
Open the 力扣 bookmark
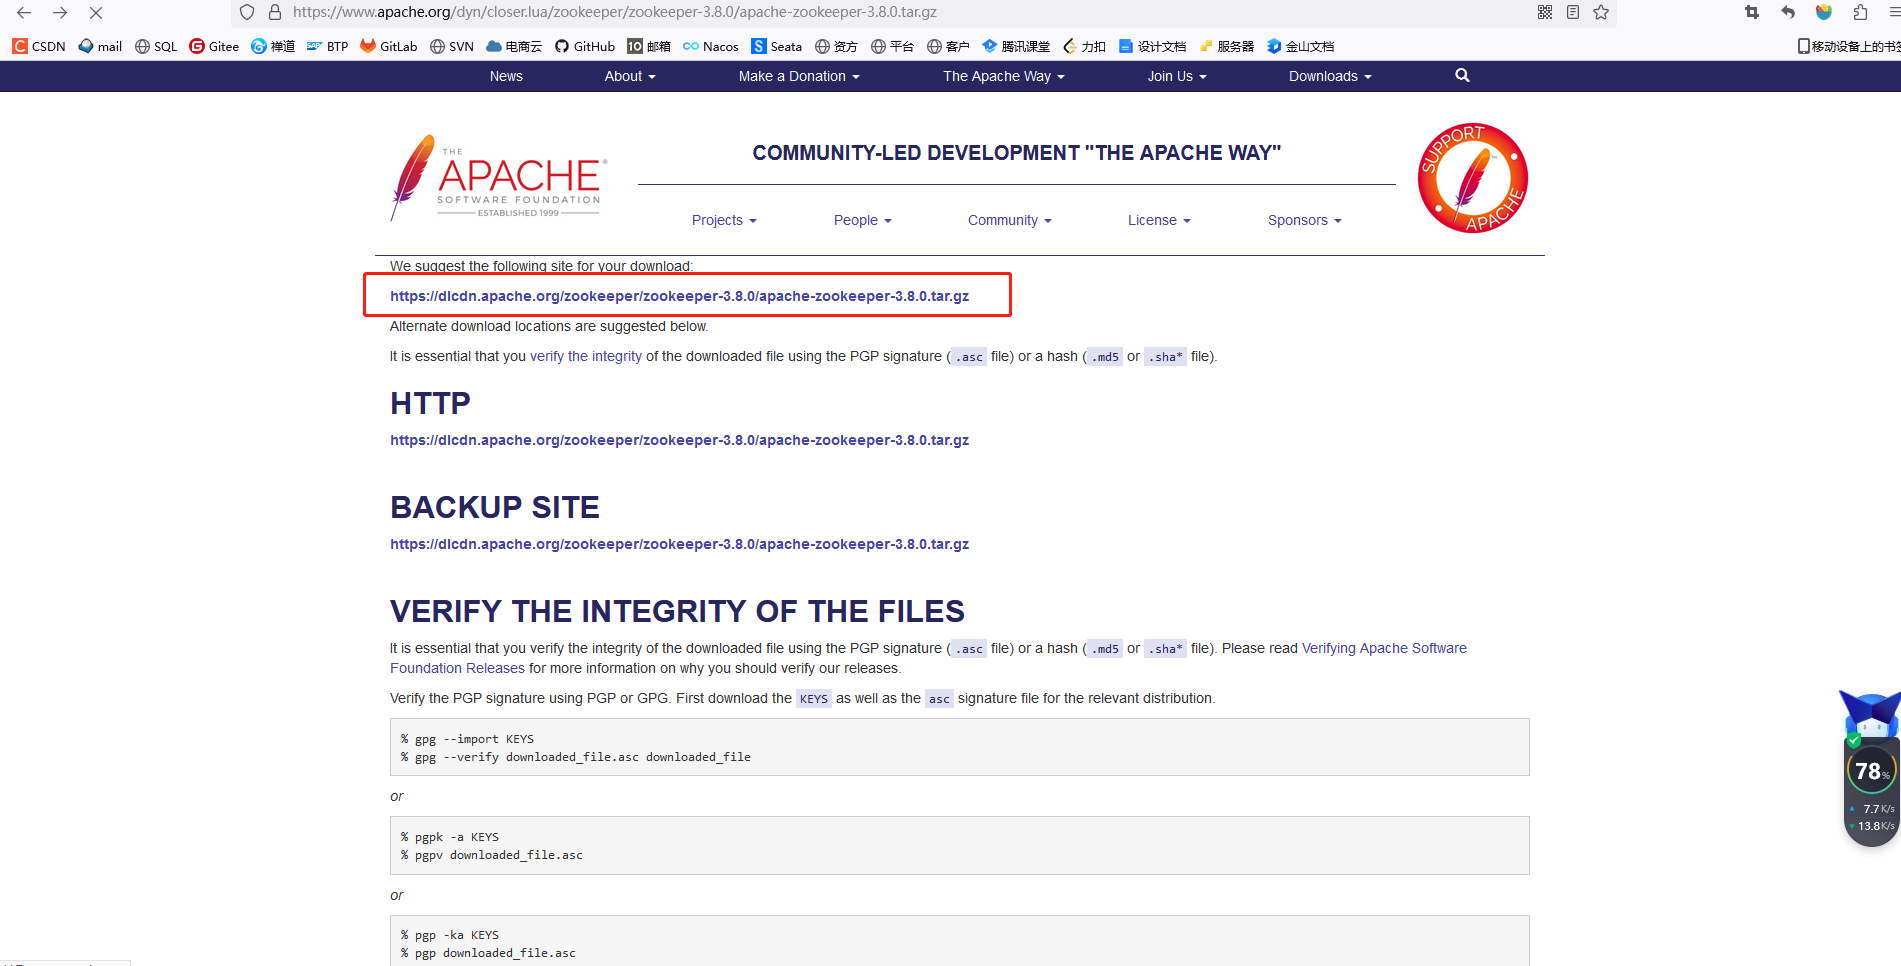(1084, 46)
